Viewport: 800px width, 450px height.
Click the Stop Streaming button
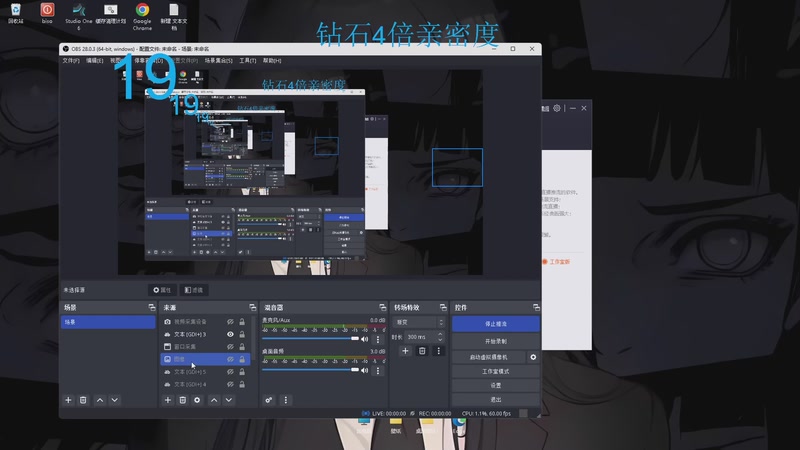[495, 324]
